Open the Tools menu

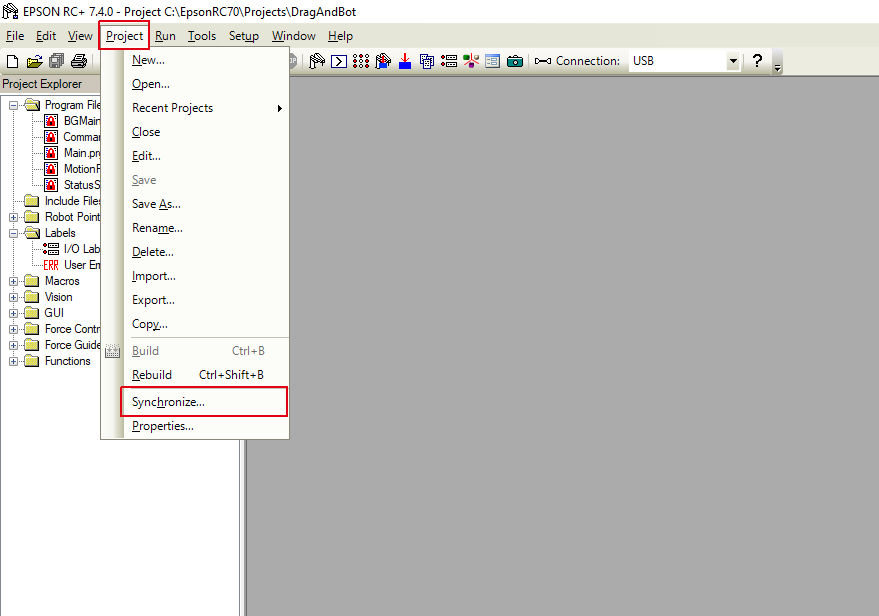(202, 36)
